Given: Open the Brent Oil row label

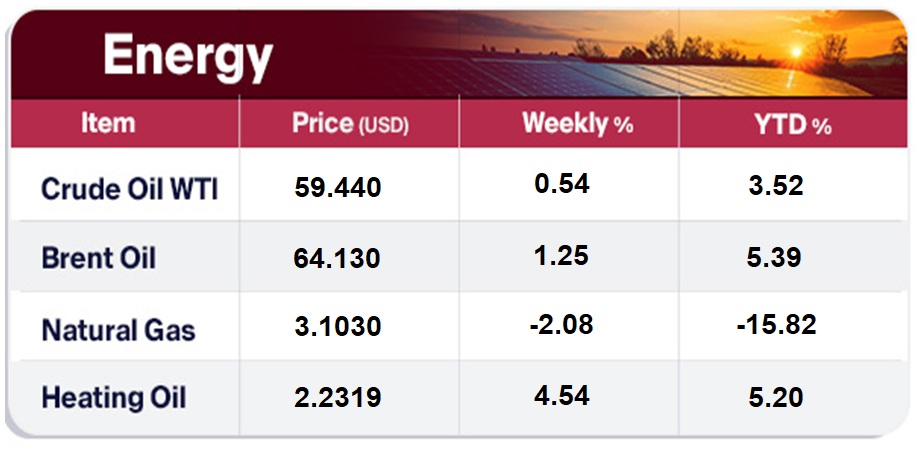Looking at the screenshot, I should pos(99,257).
